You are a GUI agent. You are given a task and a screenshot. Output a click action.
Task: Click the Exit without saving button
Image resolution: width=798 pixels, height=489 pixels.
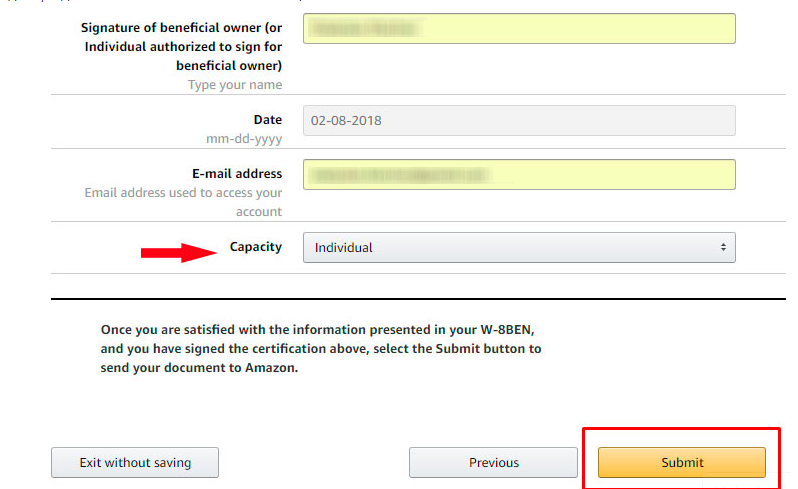pyautogui.click(x=135, y=462)
